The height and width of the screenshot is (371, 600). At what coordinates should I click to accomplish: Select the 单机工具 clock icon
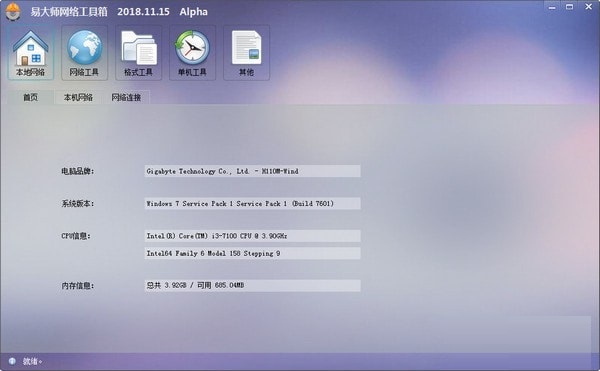(x=192, y=53)
